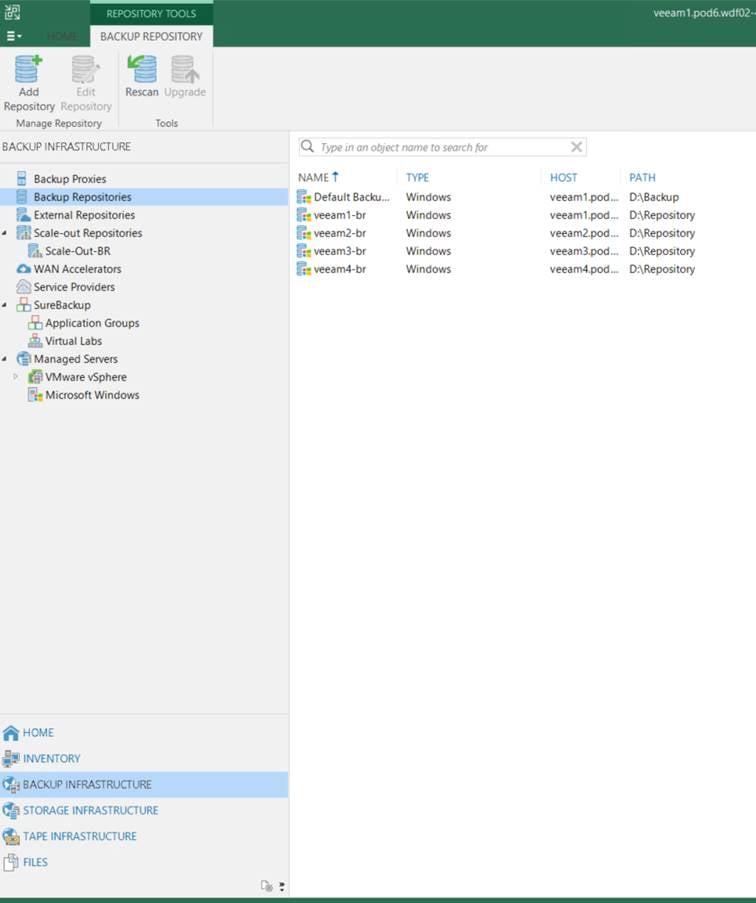Click the WAN Accelerators cloud icon
The height and width of the screenshot is (903, 756).
(24, 269)
